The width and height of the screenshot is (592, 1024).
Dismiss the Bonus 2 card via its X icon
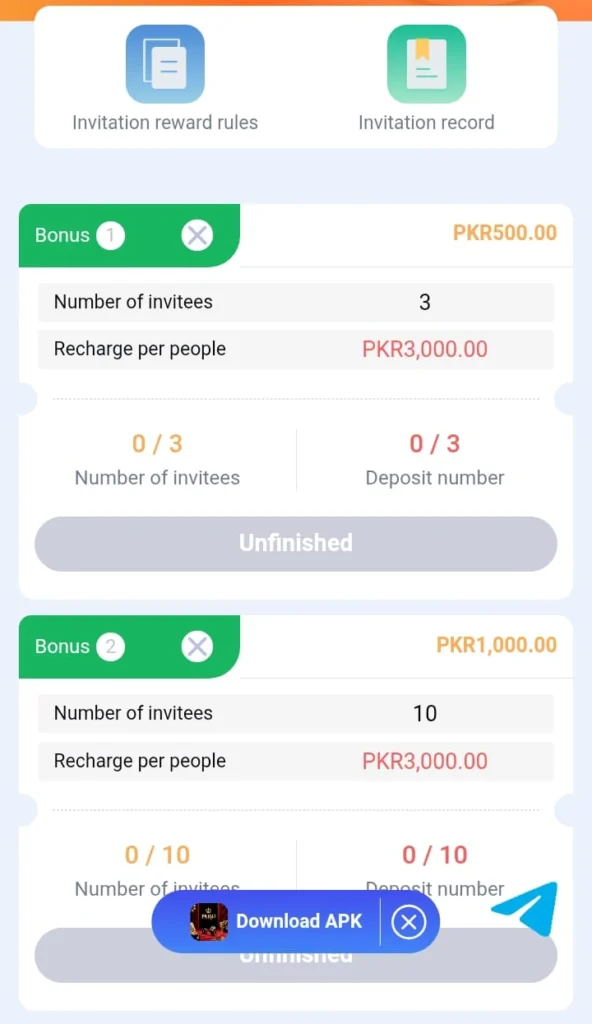pyautogui.click(x=197, y=647)
